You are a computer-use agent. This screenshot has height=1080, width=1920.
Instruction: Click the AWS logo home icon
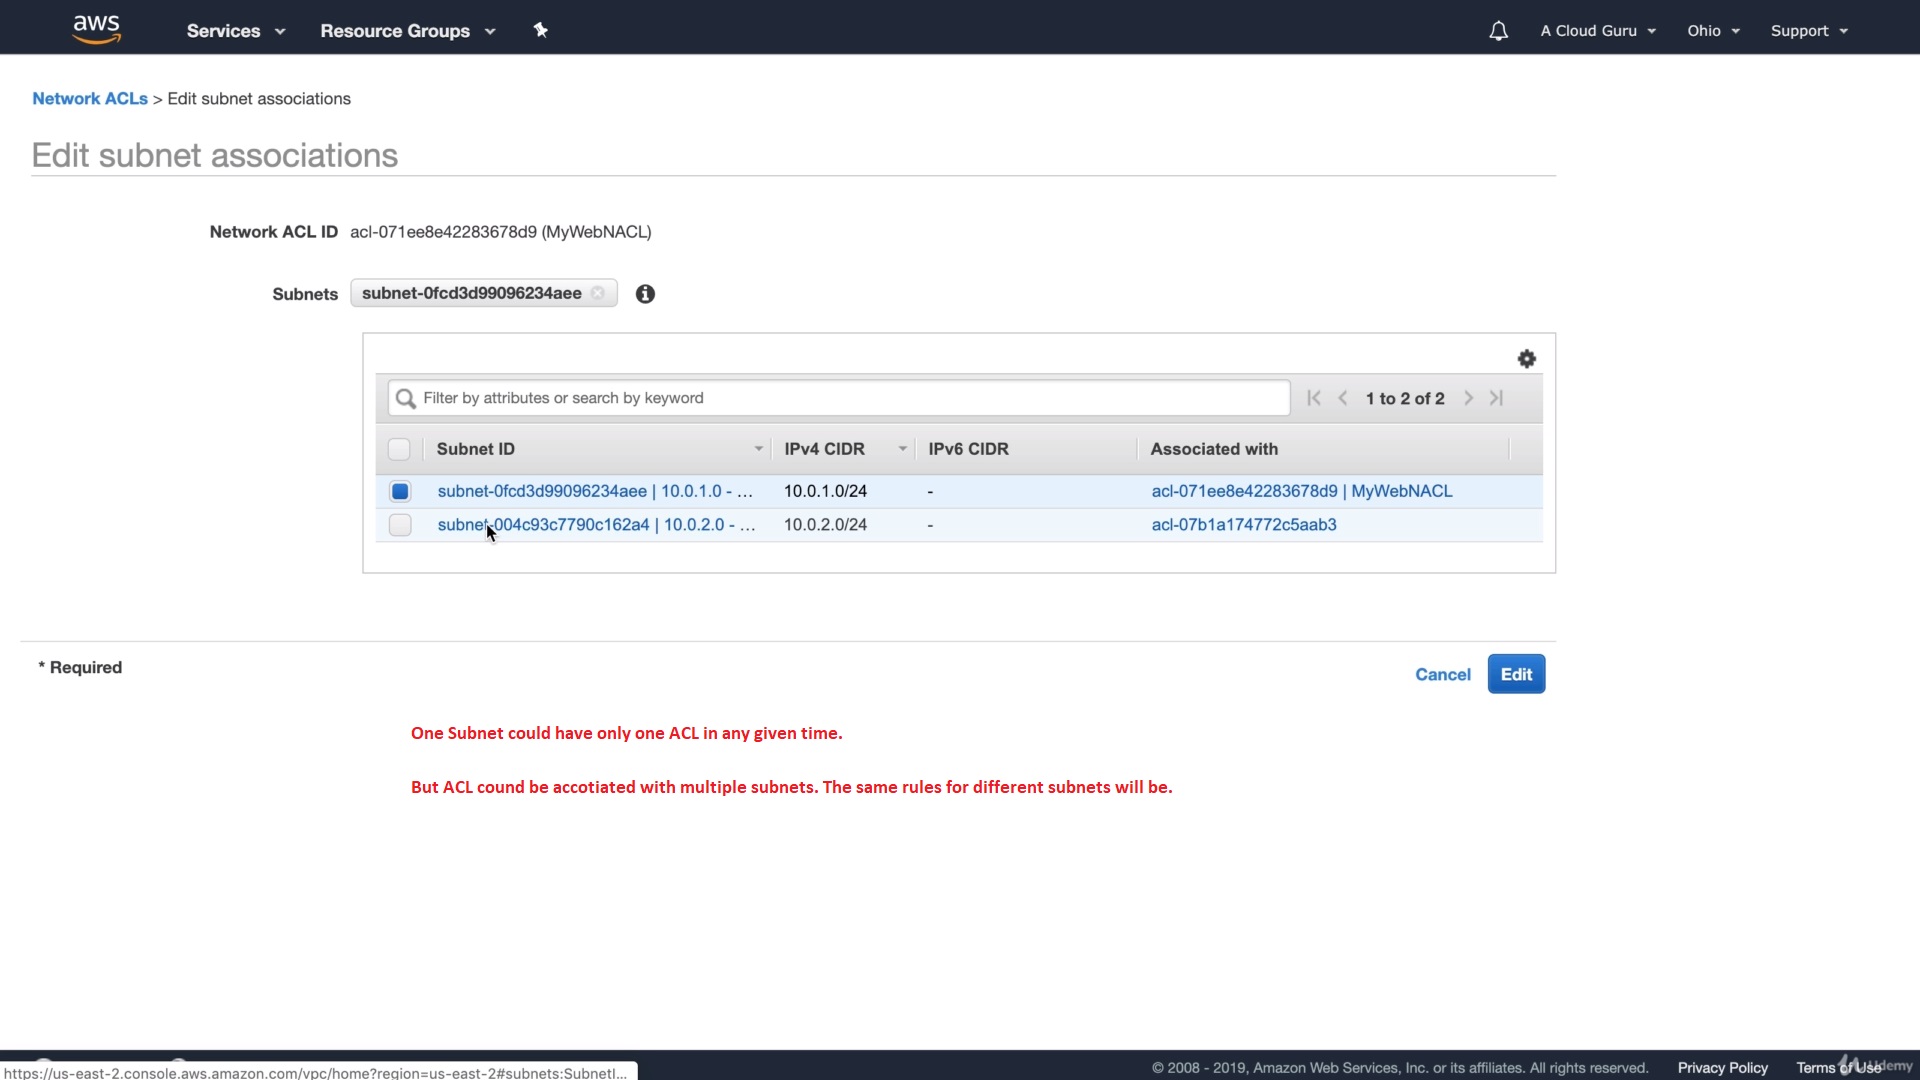coord(97,29)
